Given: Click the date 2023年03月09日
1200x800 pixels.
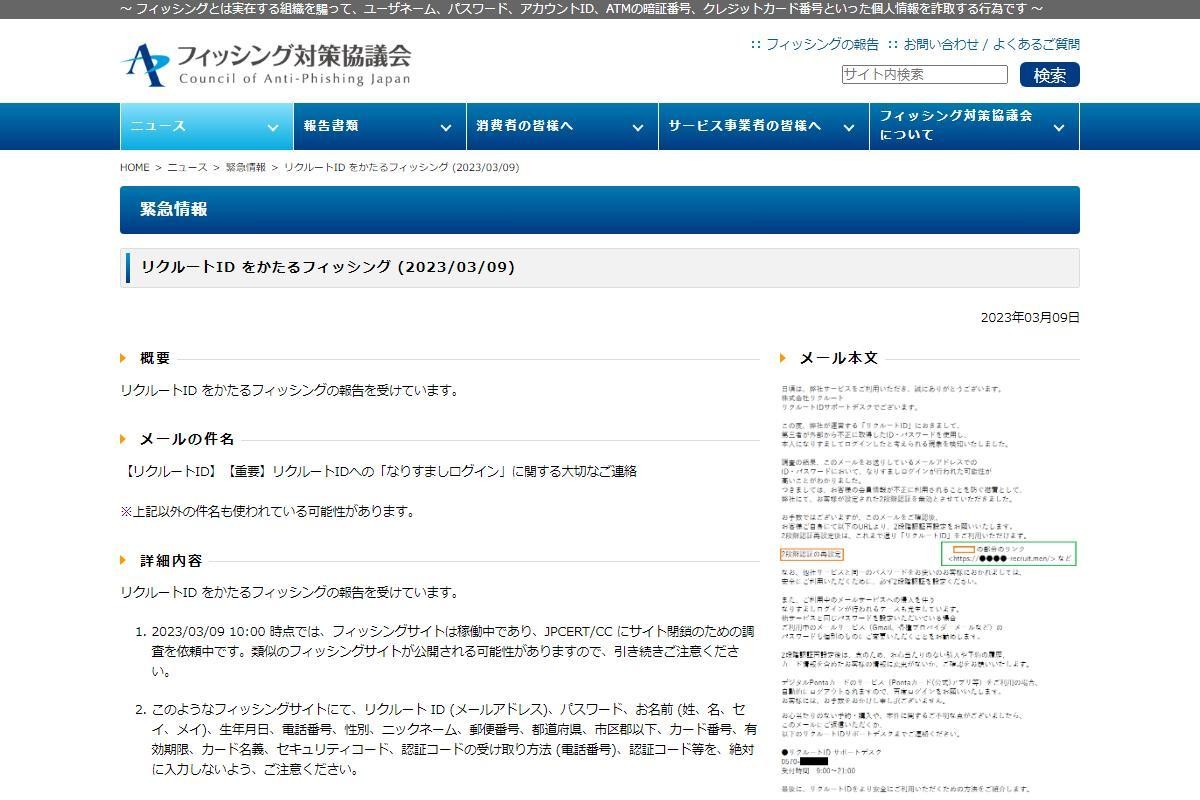Looking at the screenshot, I should coord(1030,317).
